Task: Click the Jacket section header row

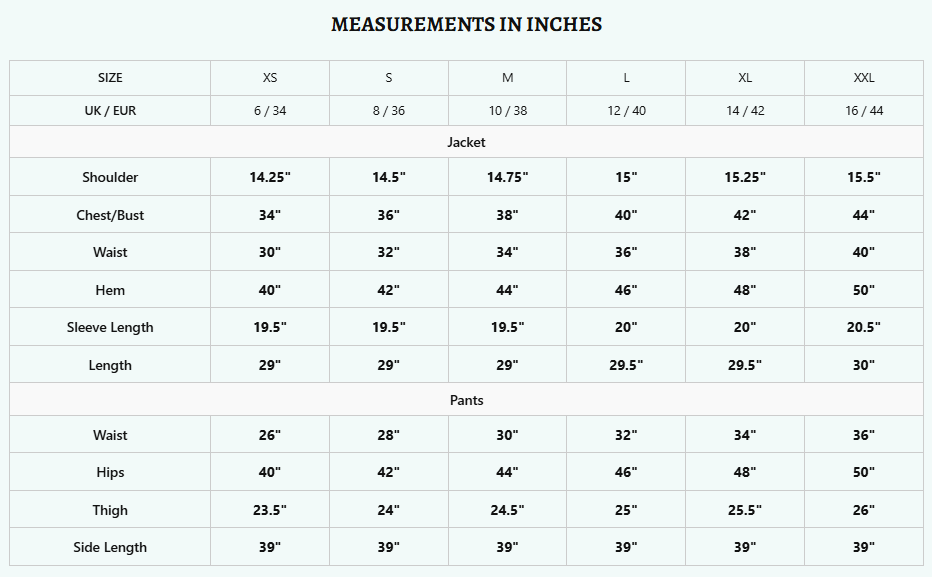Action: click(x=466, y=142)
